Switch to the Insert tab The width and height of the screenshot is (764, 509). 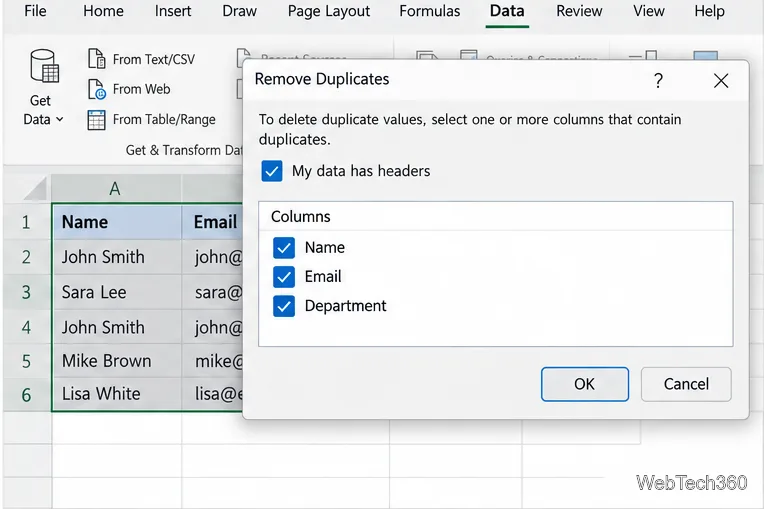tap(173, 11)
